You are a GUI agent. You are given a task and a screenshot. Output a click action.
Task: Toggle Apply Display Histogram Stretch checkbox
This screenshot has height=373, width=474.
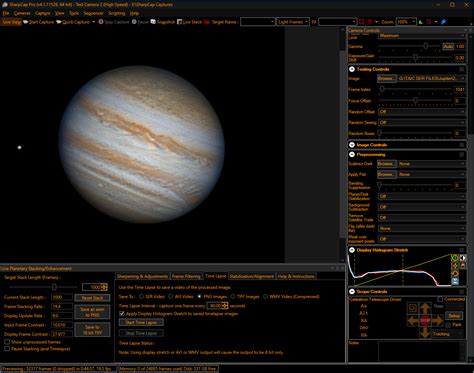(122, 314)
